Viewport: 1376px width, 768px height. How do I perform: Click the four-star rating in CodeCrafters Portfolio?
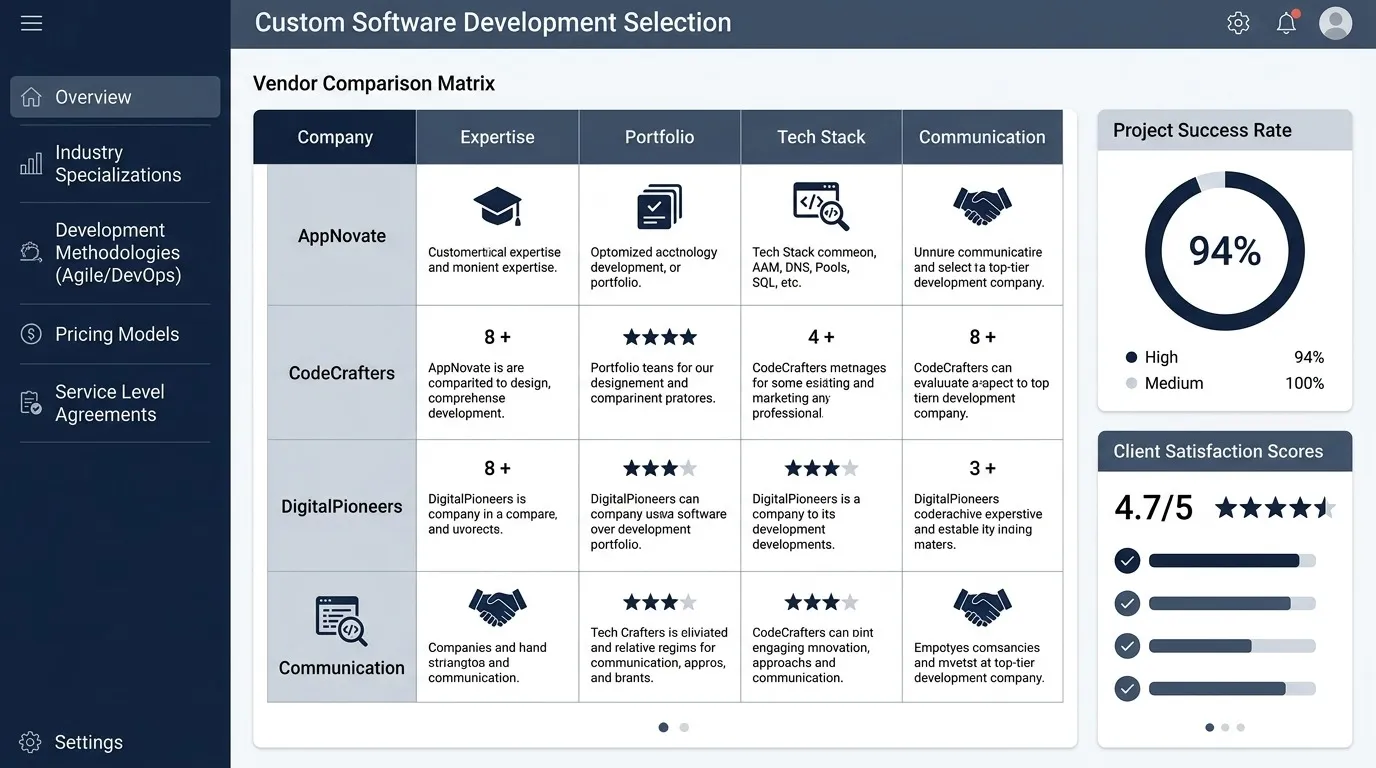point(660,337)
